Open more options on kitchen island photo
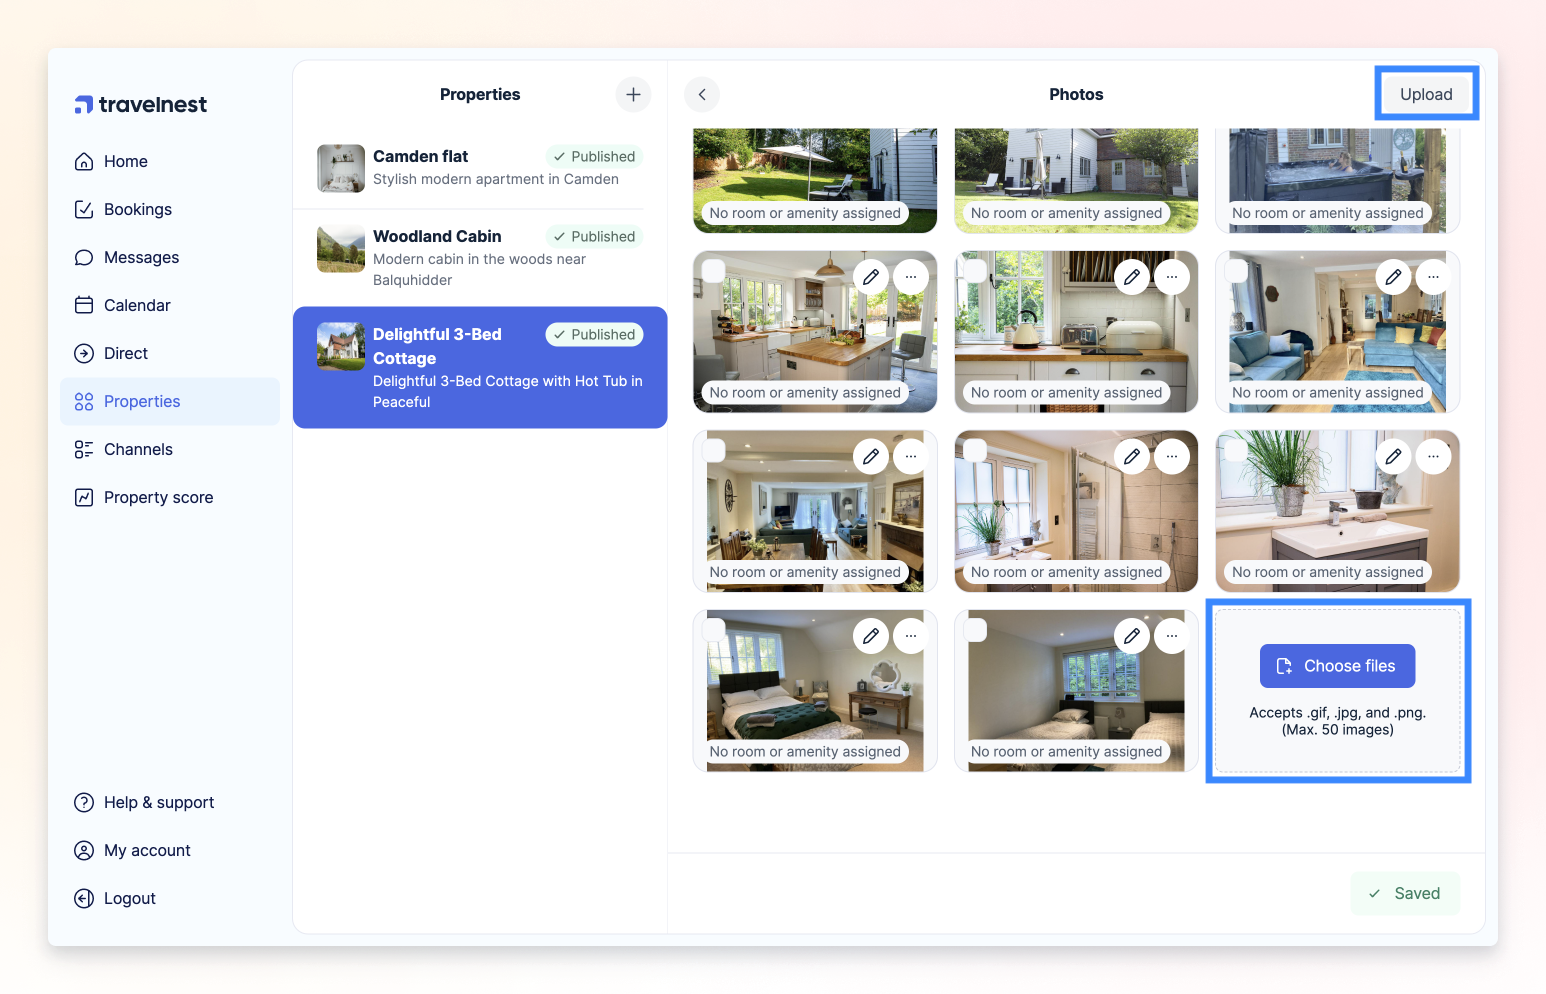Screen dimensions: 1546x994 (911, 277)
